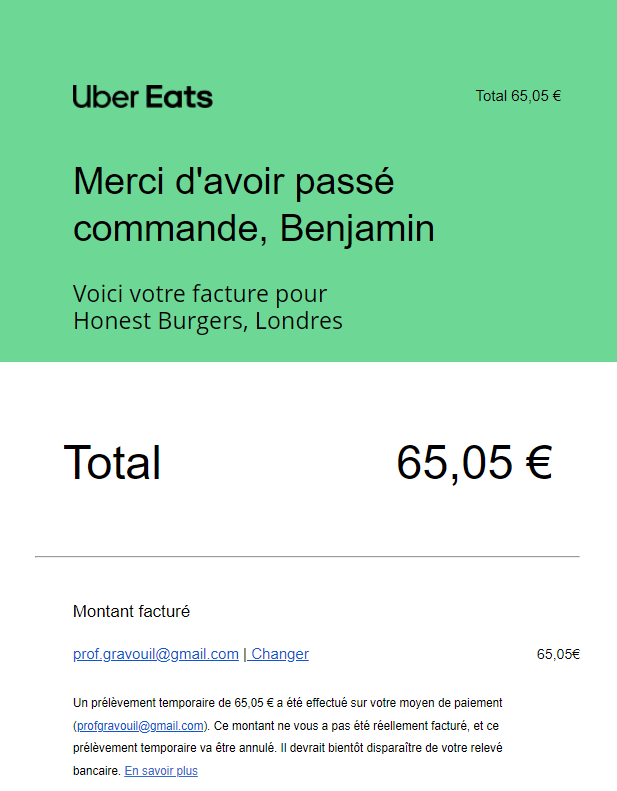Click the name Benjamin in the heading
Screen dimensions: 617x791
click(357, 228)
